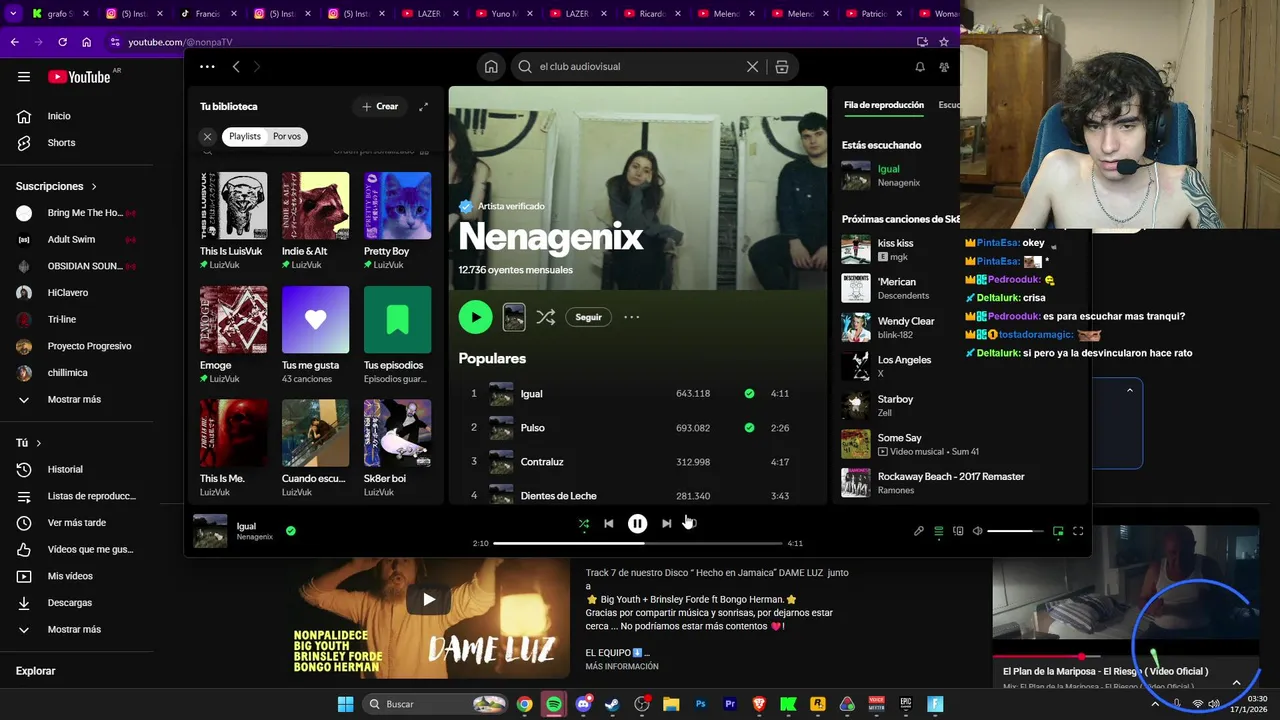Follow Nenagenix with Seguir button
Screen dimensions: 1280x720
[589, 317]
